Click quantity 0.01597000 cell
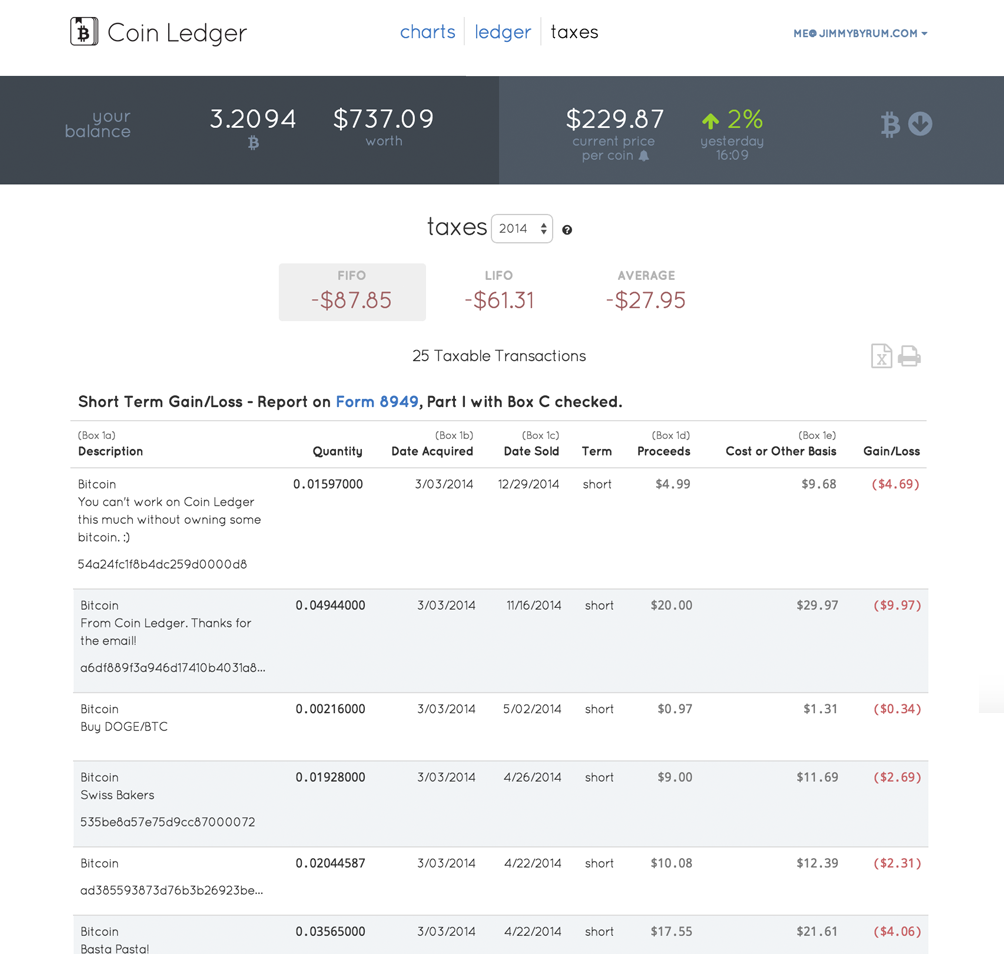 tap(328, 484)
